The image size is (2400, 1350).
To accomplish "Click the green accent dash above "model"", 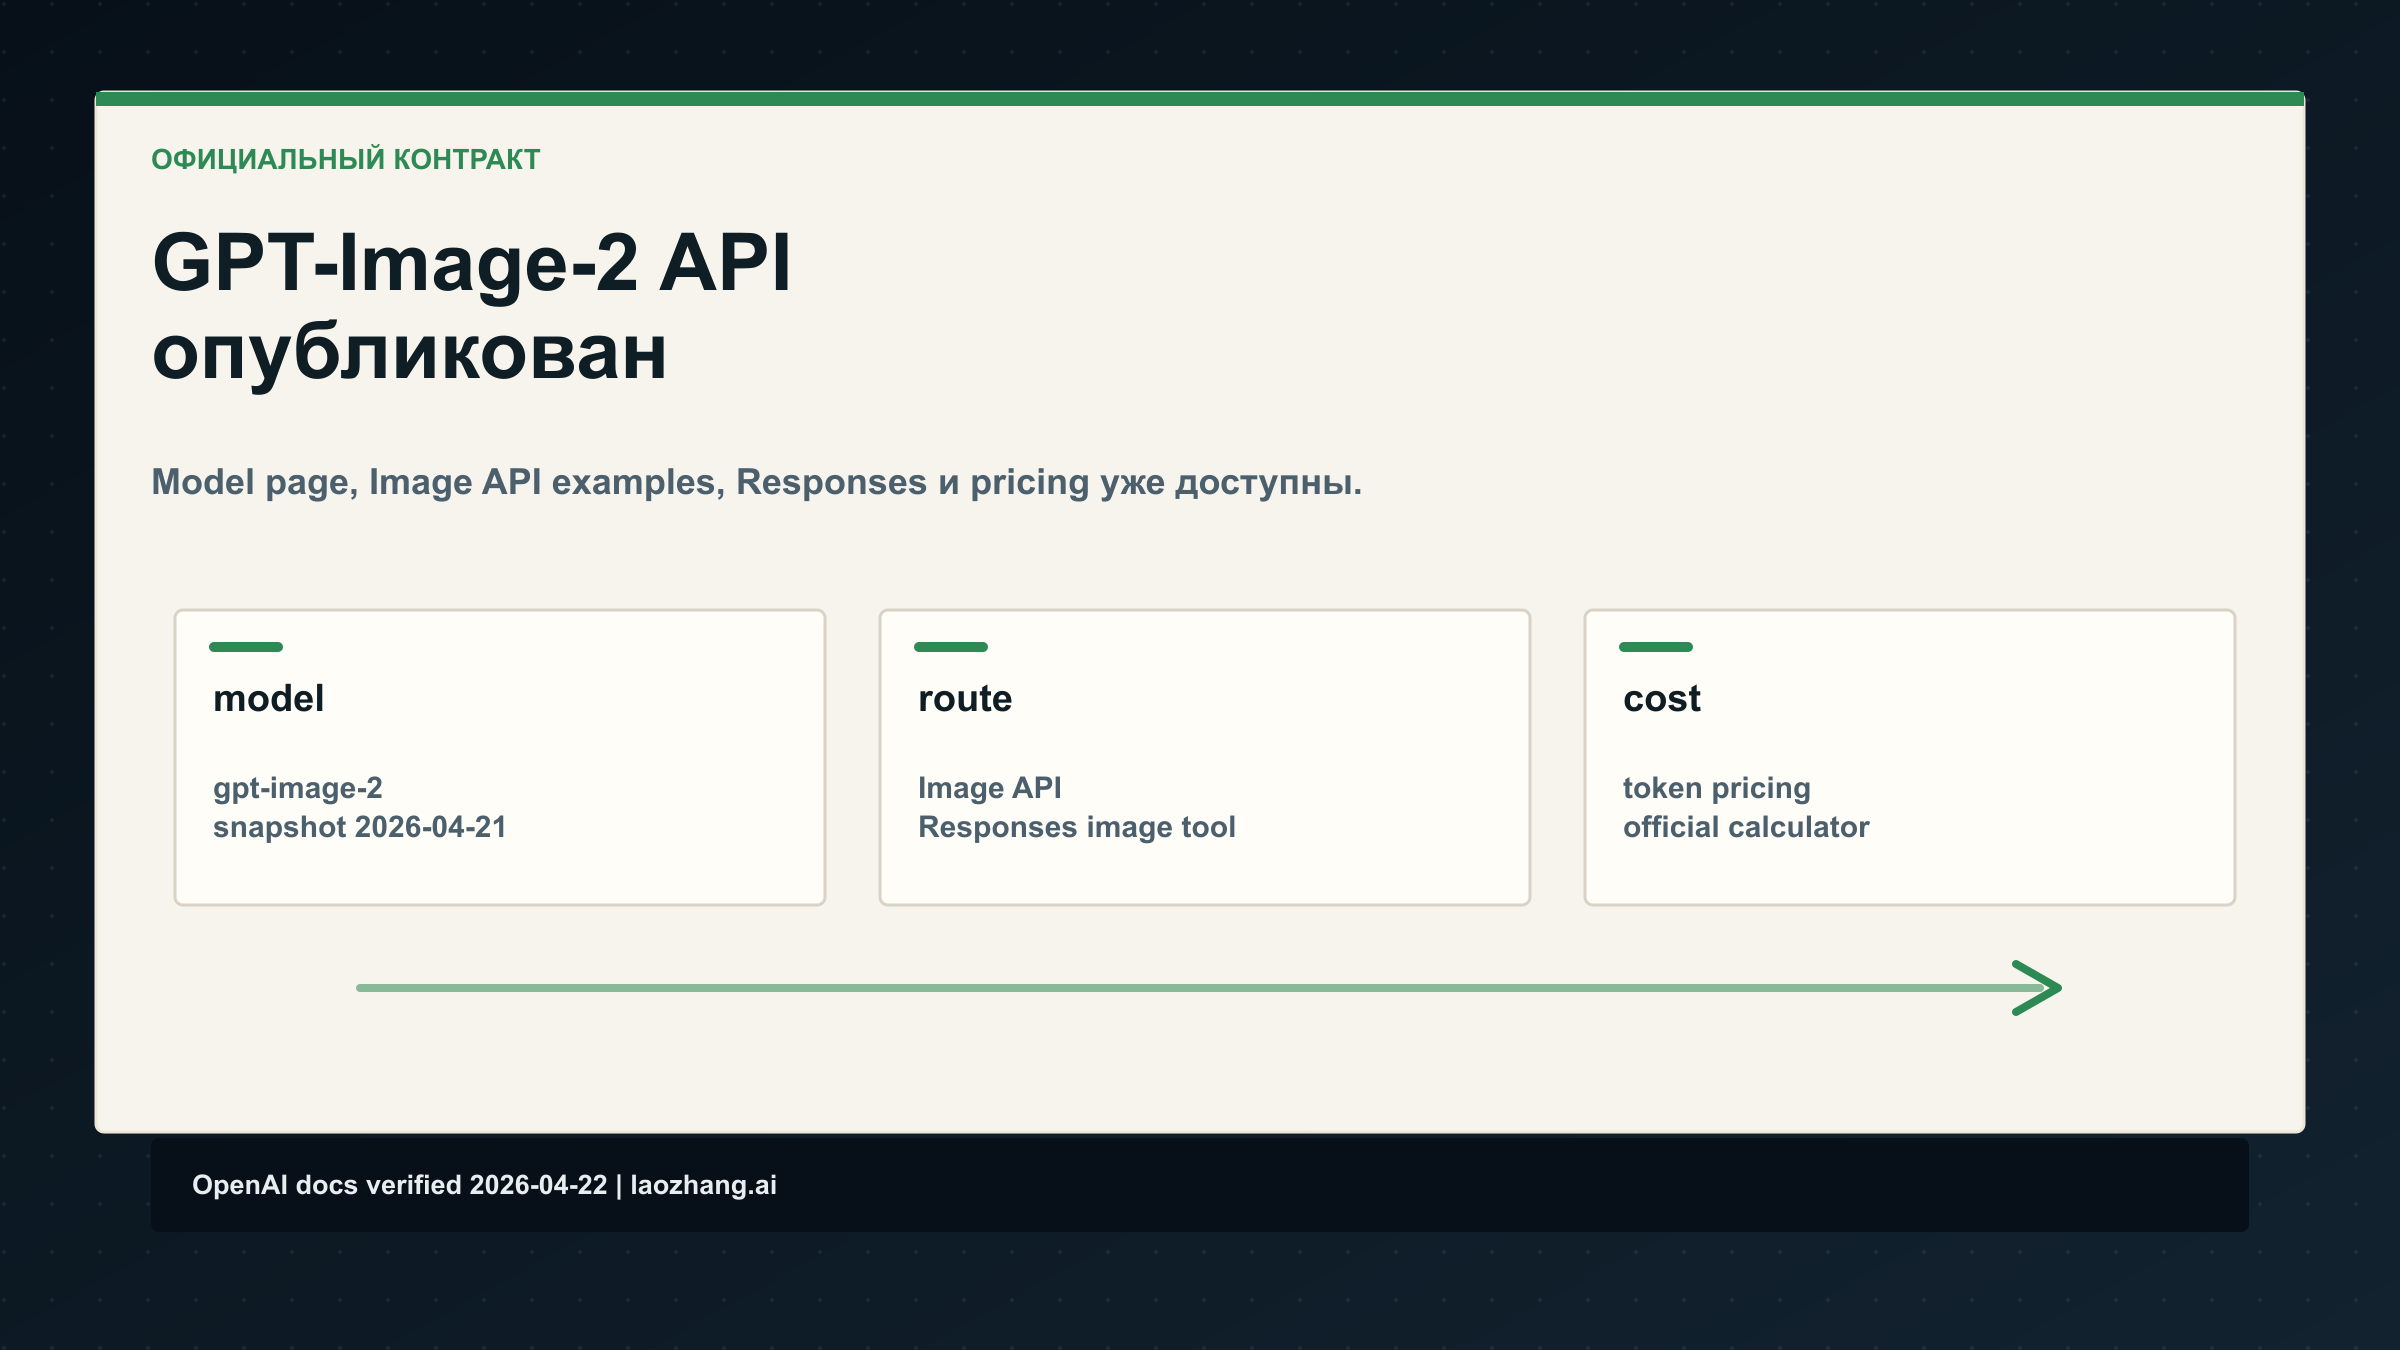I will (246, 648).
